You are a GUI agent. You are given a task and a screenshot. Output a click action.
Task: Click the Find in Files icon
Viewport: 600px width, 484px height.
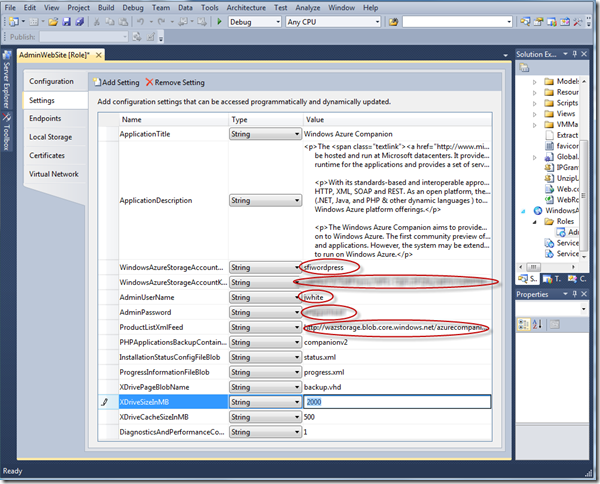click(393, 22)
